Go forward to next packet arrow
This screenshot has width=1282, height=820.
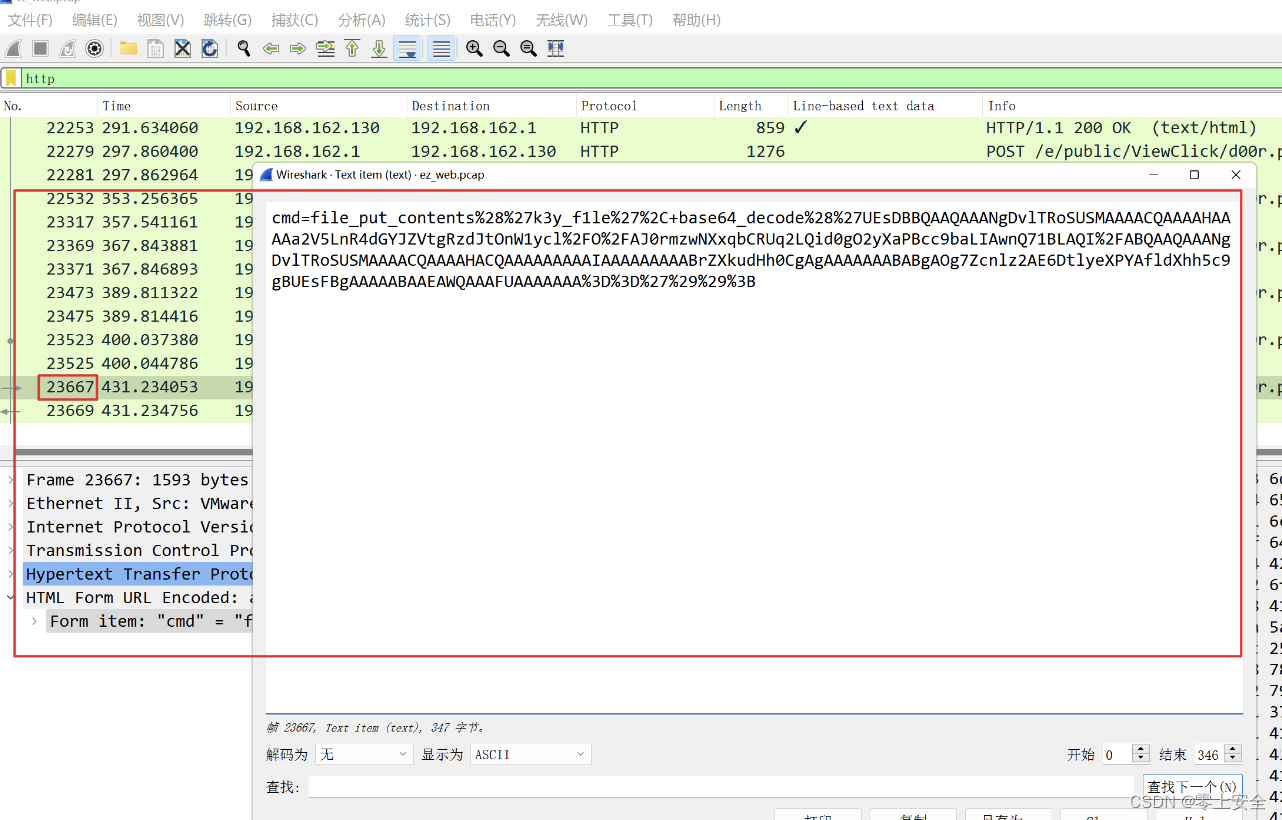[297, 48]
